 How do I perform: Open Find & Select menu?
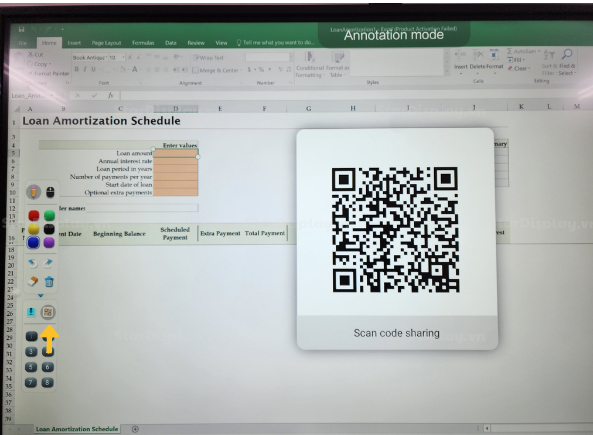coord(567,62)
